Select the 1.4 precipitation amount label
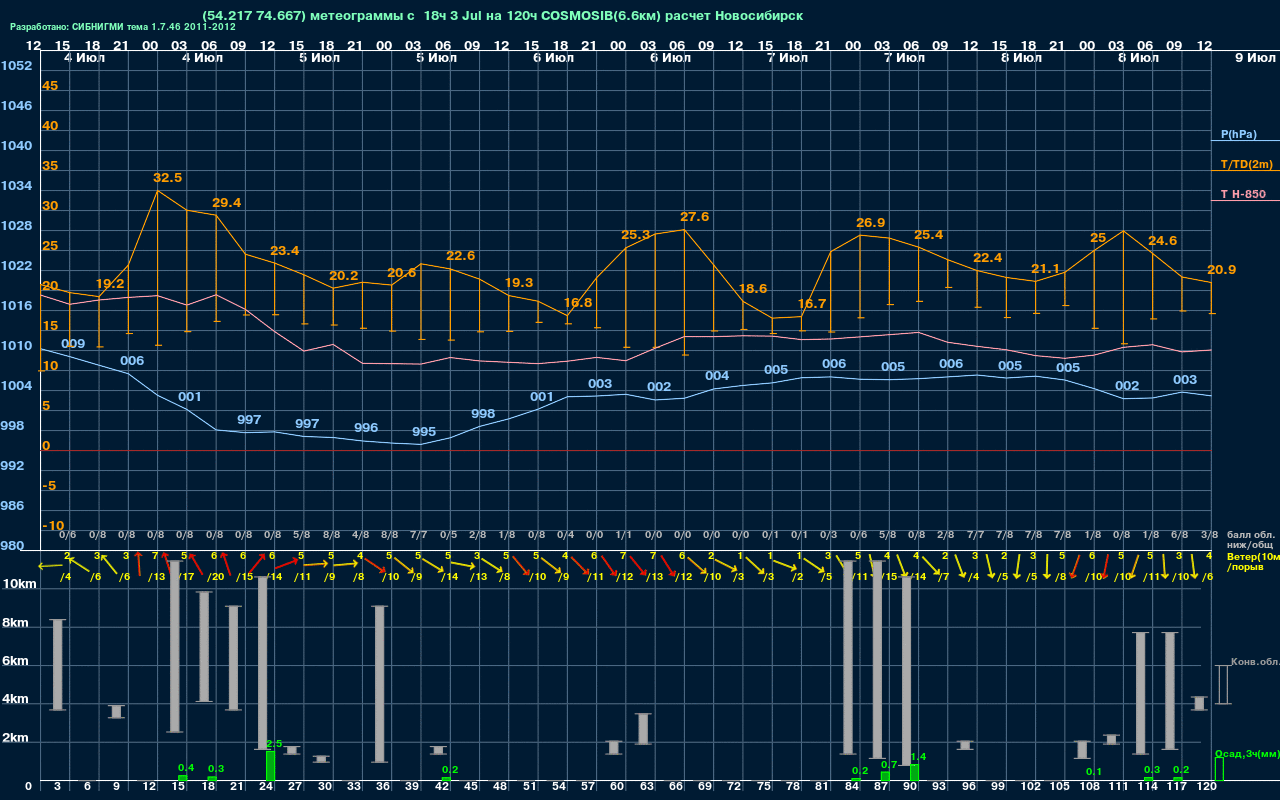 click(x=919, y=757)
